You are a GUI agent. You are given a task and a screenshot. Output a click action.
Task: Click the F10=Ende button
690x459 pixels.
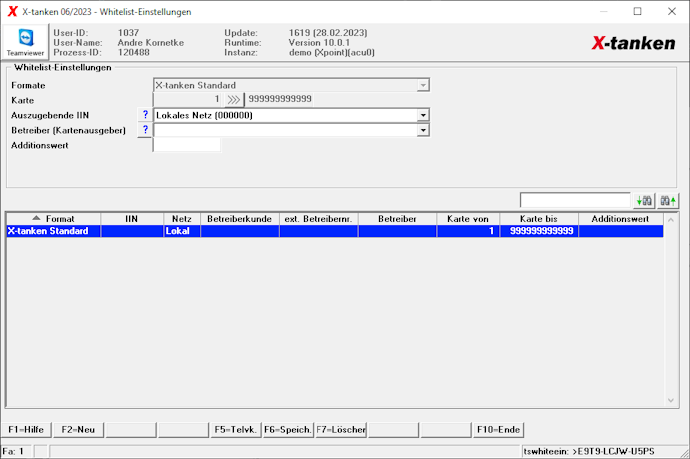(498, 430)
